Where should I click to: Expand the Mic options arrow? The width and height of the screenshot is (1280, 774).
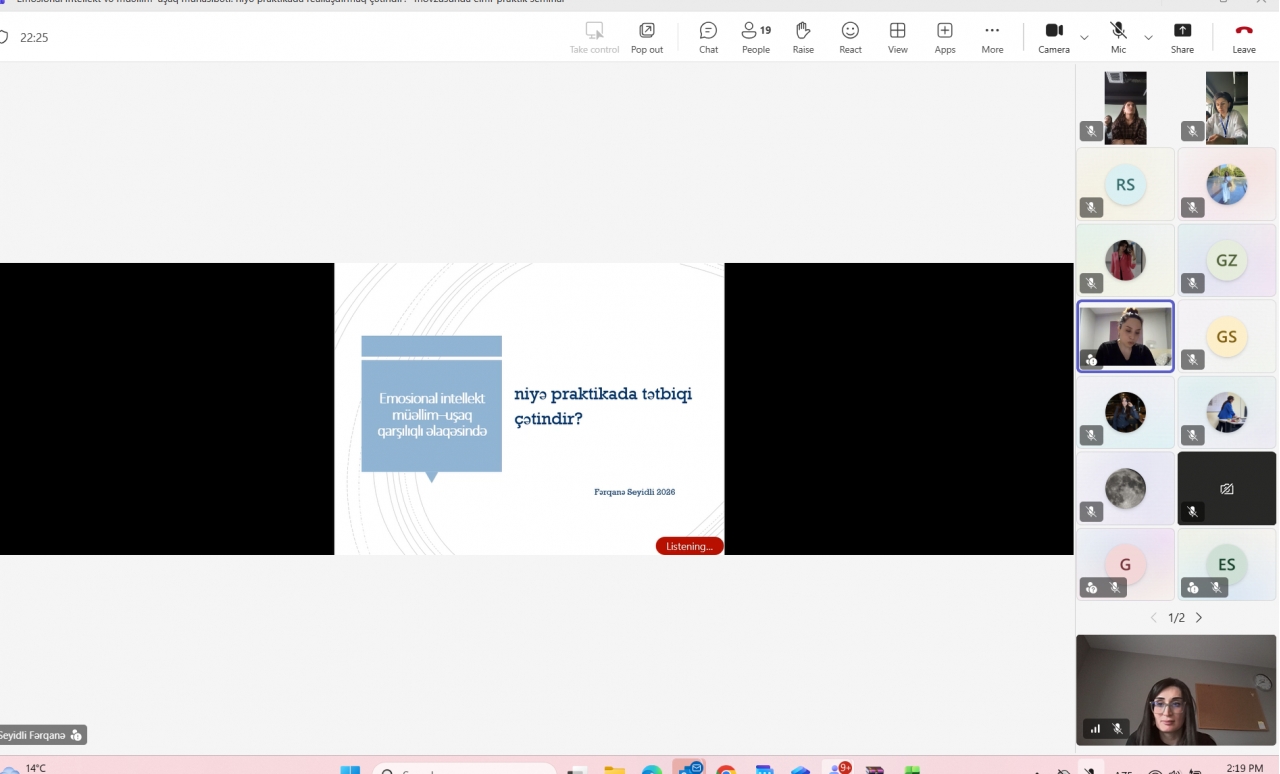point(1149,38)
